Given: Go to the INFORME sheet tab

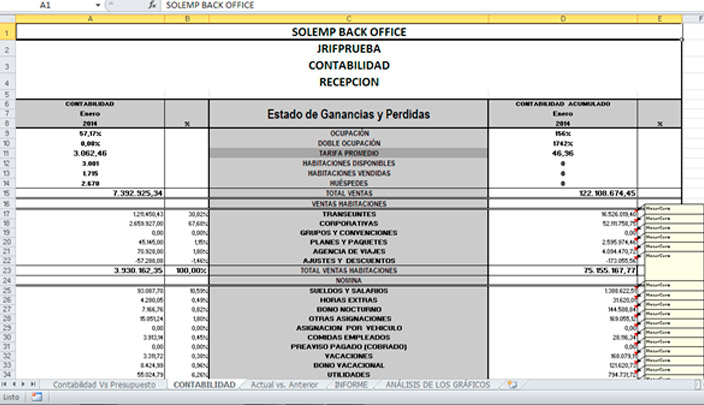Looking at the screenshot, I should [350, 384].
